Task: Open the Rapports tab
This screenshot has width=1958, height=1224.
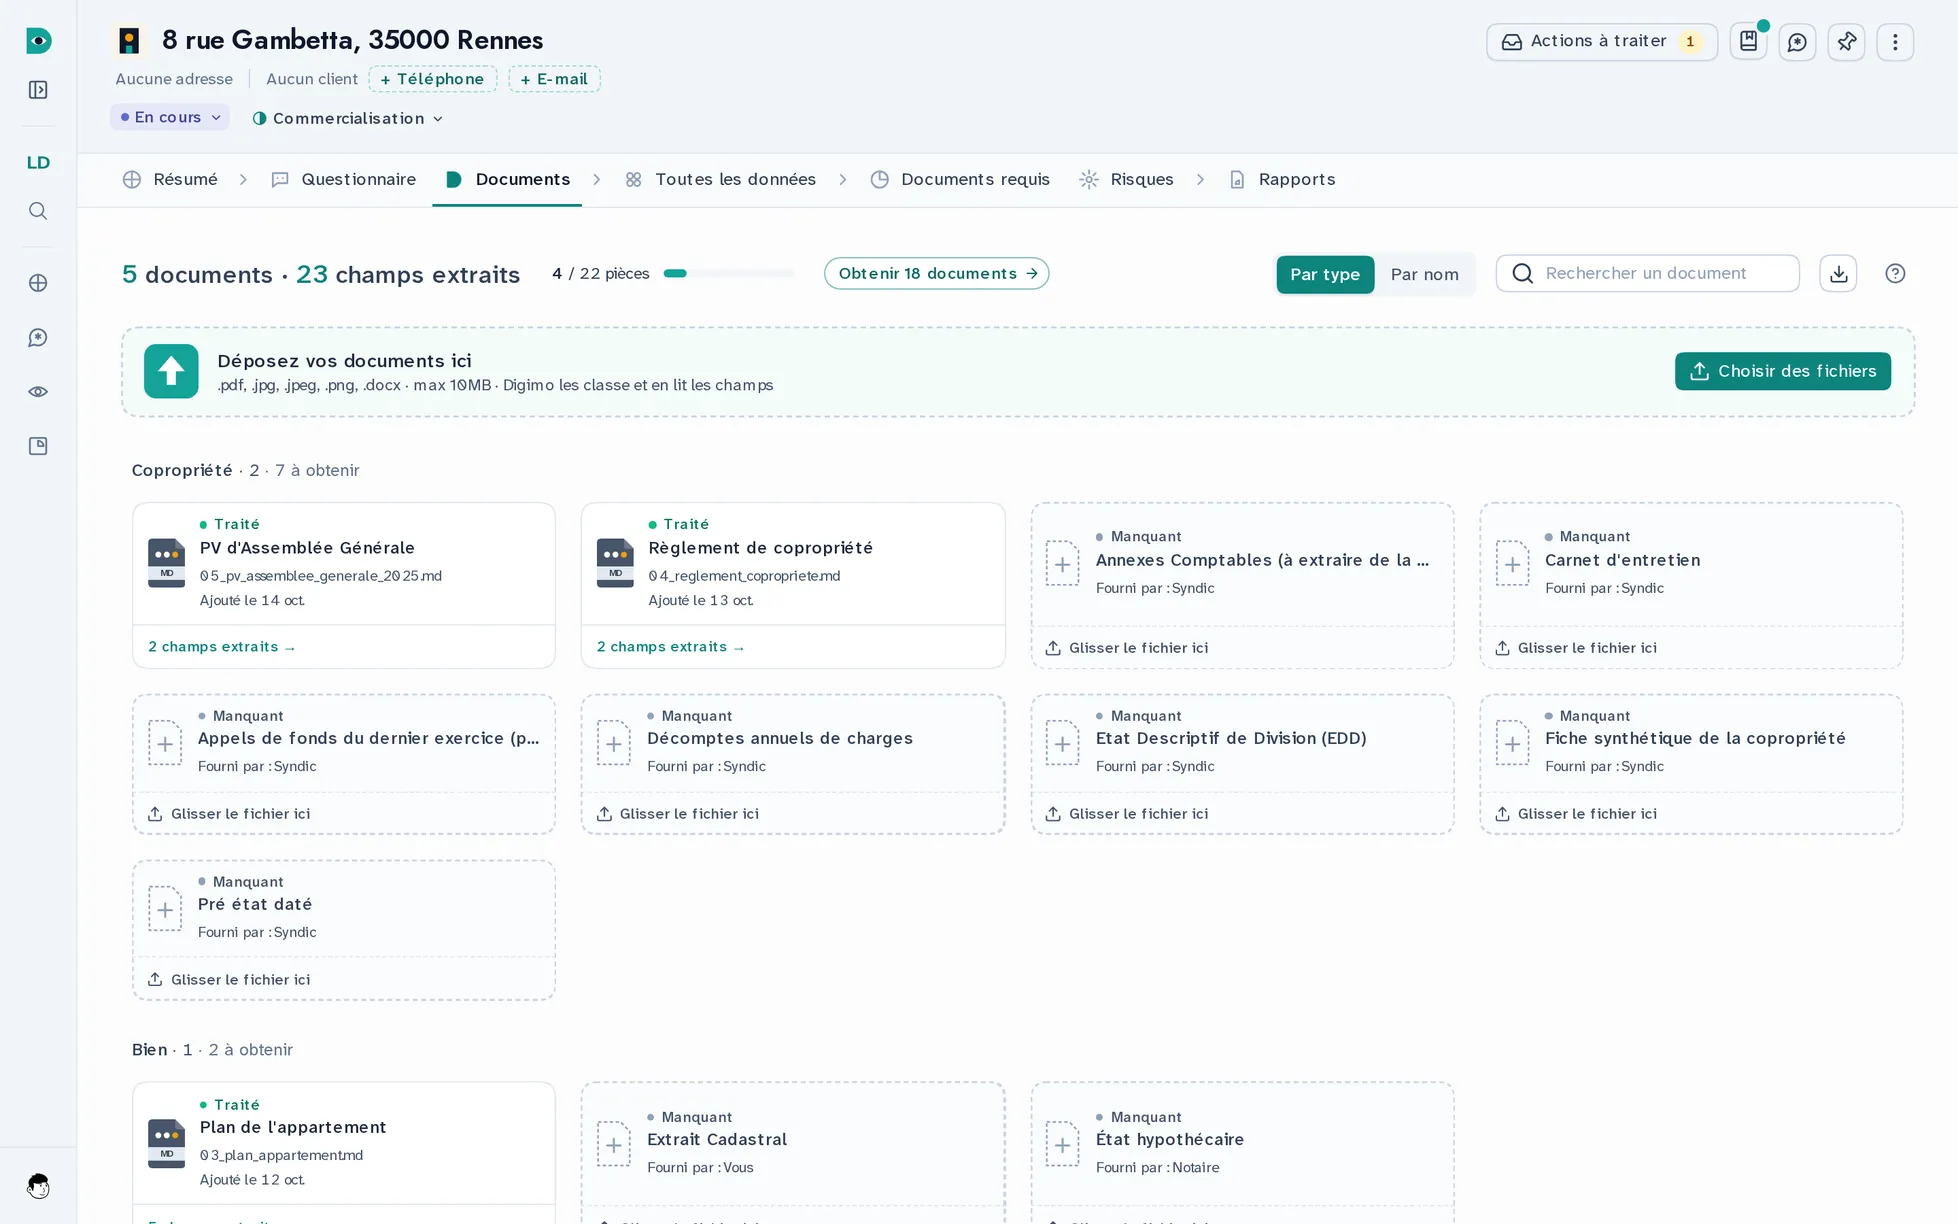Action: [x=1282, y=179]
